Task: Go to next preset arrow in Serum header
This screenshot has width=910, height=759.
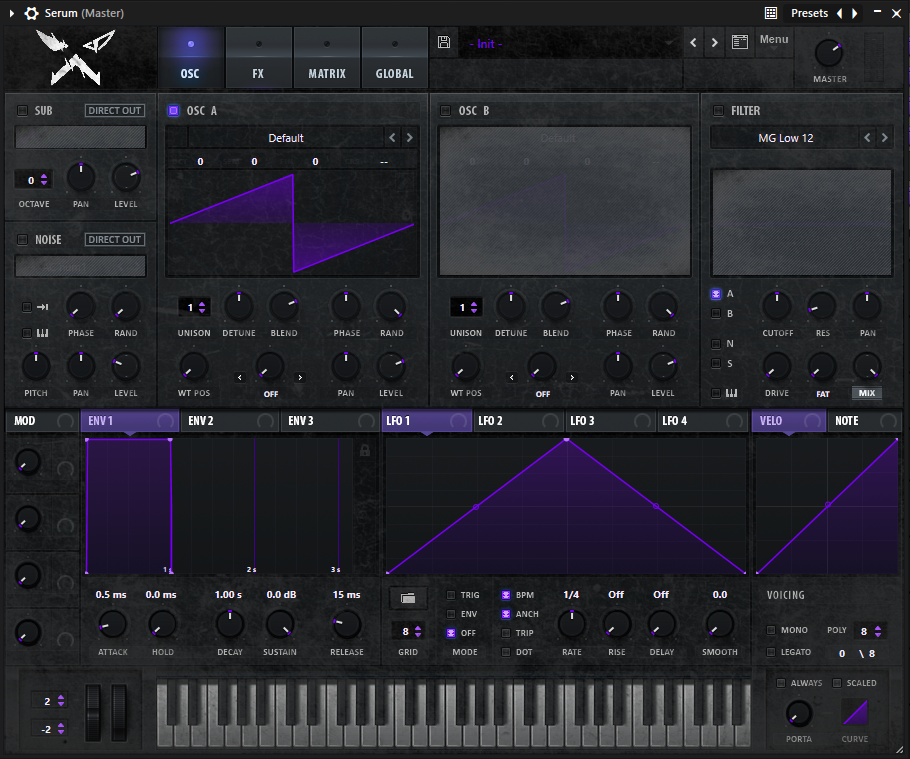Action: pos(714,42)
